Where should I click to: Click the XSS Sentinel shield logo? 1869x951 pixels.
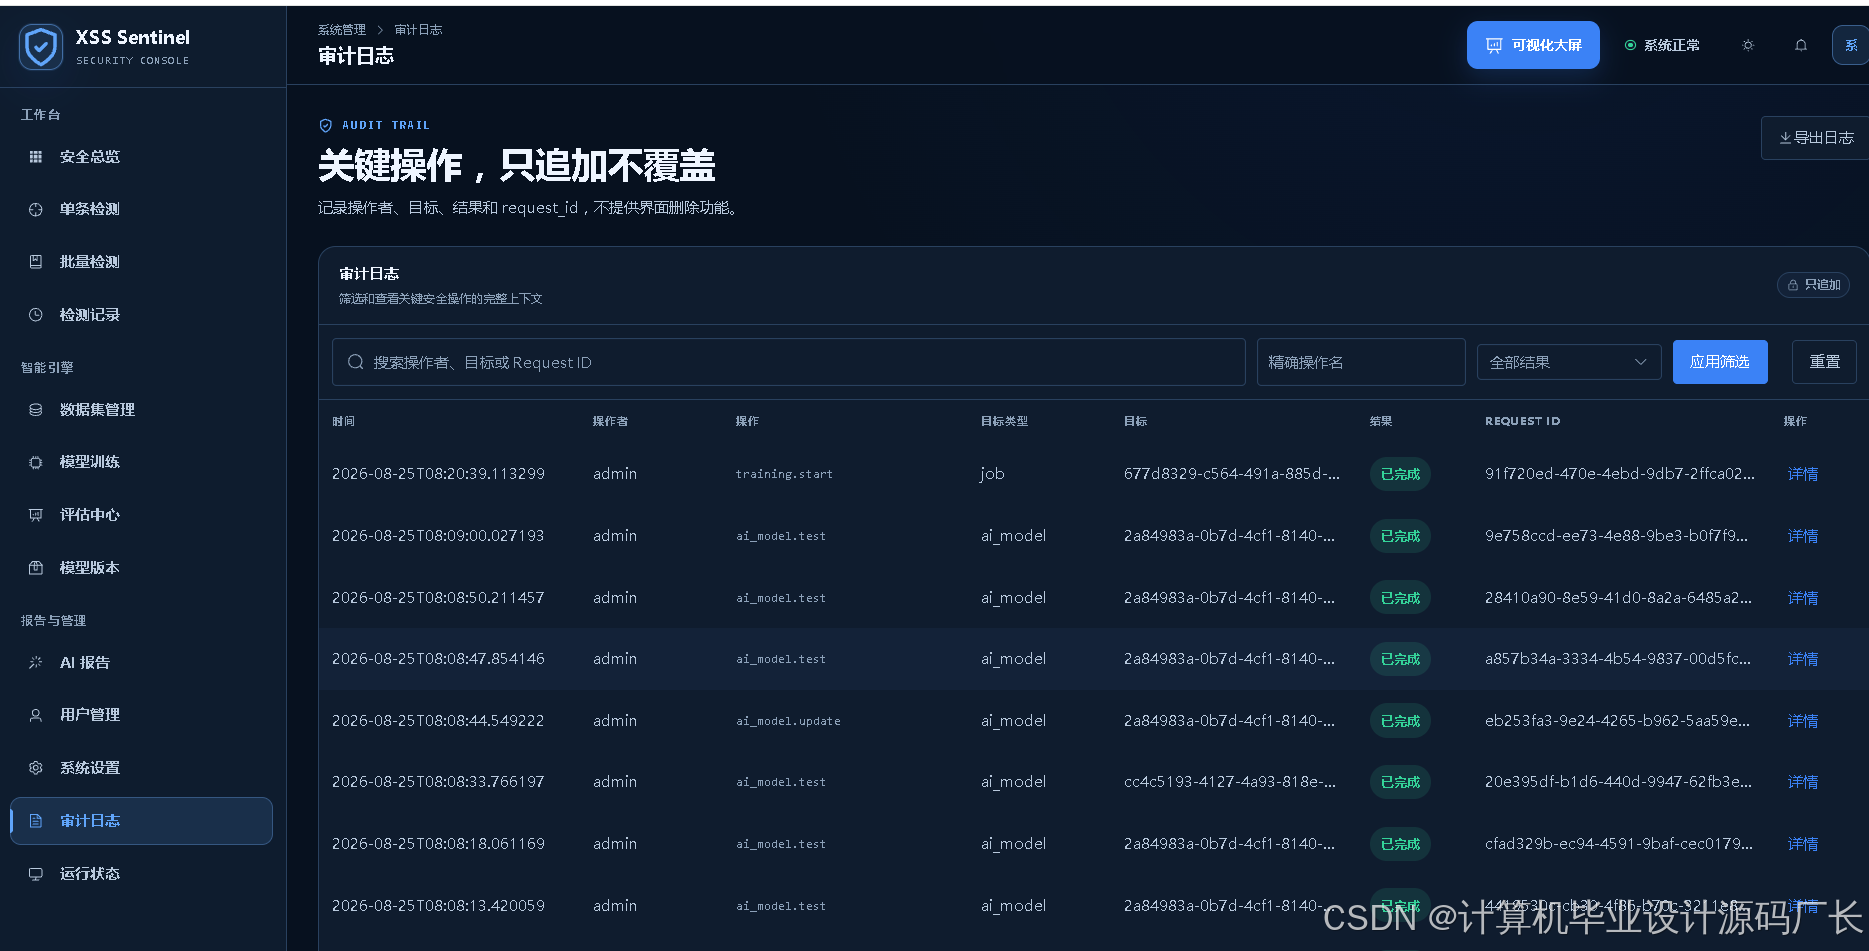pos(41,47)
